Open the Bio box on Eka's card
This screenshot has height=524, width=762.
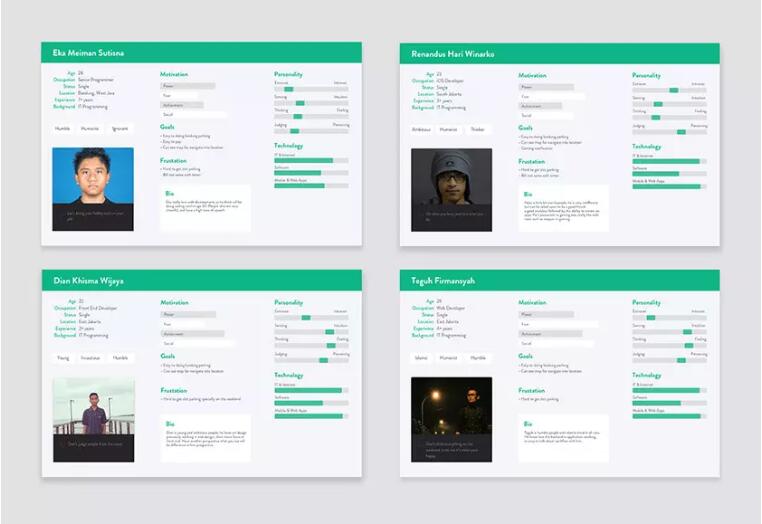pos(205,207)
